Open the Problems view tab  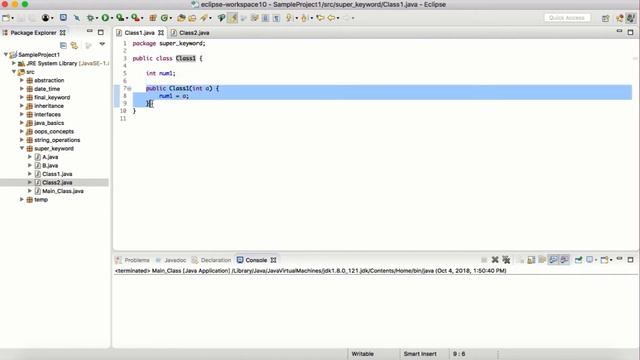(x=133, y=260)
